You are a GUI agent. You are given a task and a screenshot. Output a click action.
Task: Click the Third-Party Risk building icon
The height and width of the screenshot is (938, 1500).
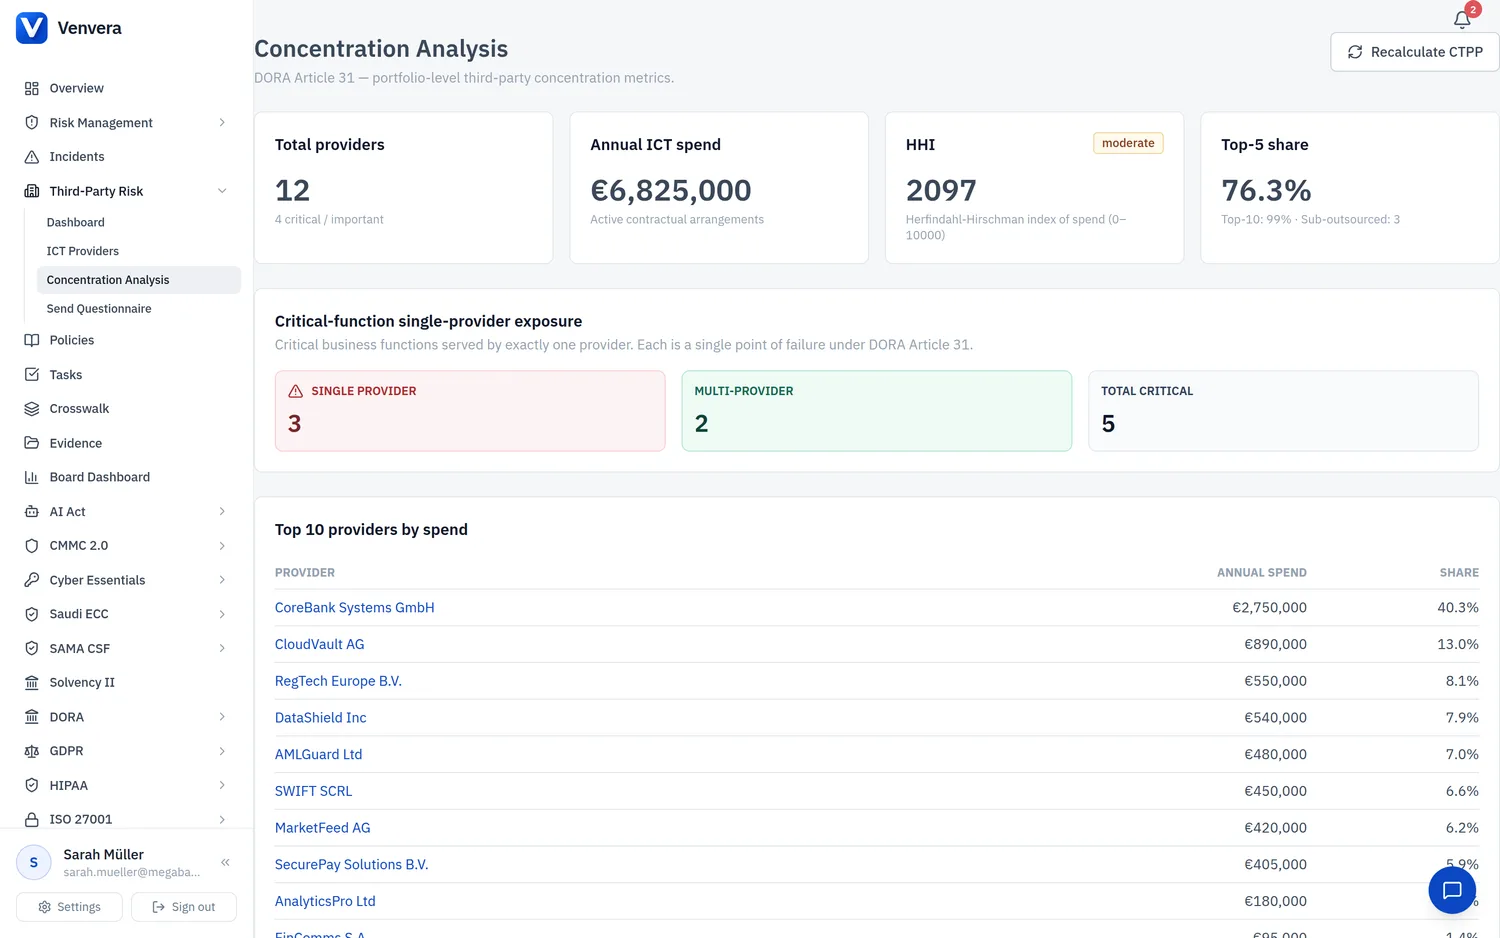click(x=32, y=191)
